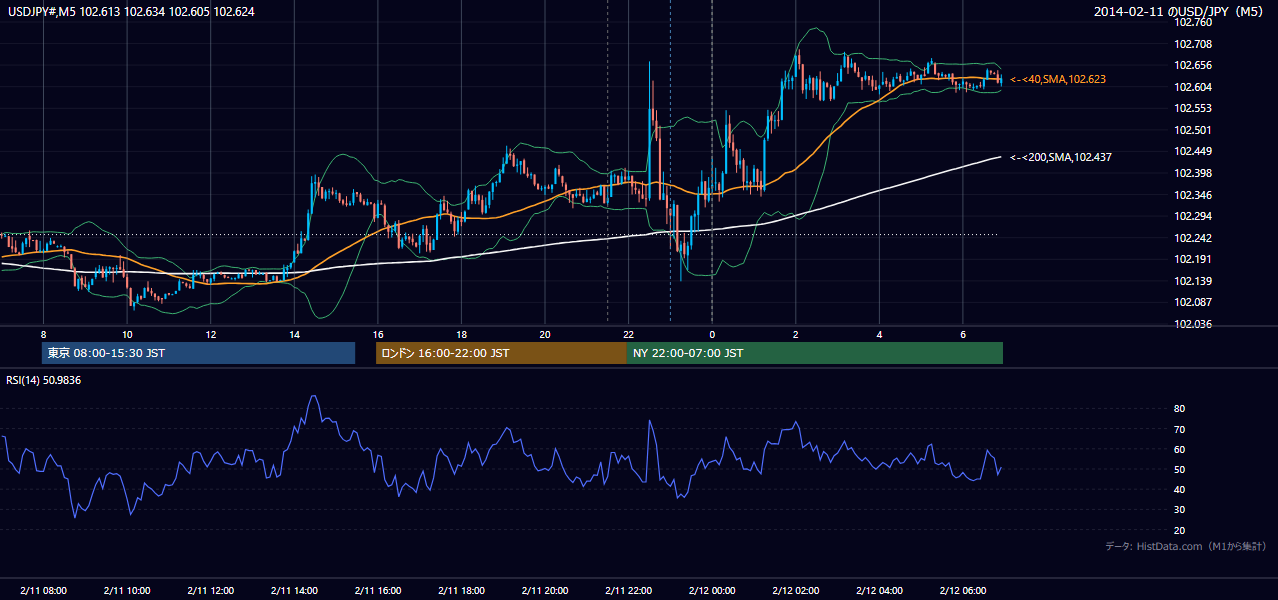This screenshot has height=600, width=1278.
Task: Click hour label 22 under the price chart
Action: pos(628,334)
